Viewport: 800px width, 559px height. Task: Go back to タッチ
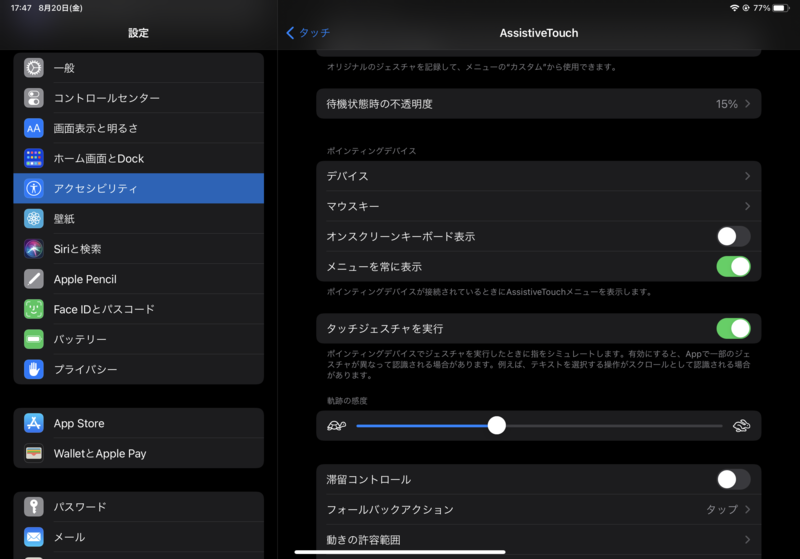pos(308,33)
